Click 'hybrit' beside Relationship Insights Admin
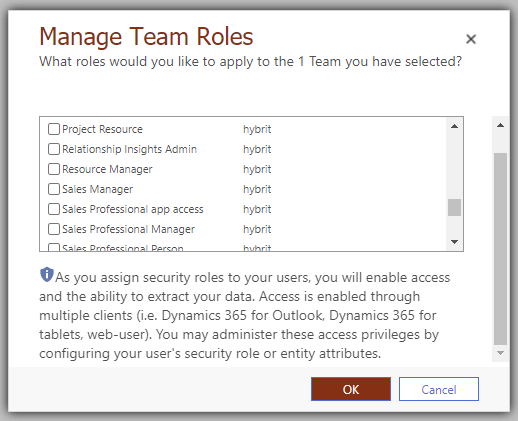 pos(257,149)
